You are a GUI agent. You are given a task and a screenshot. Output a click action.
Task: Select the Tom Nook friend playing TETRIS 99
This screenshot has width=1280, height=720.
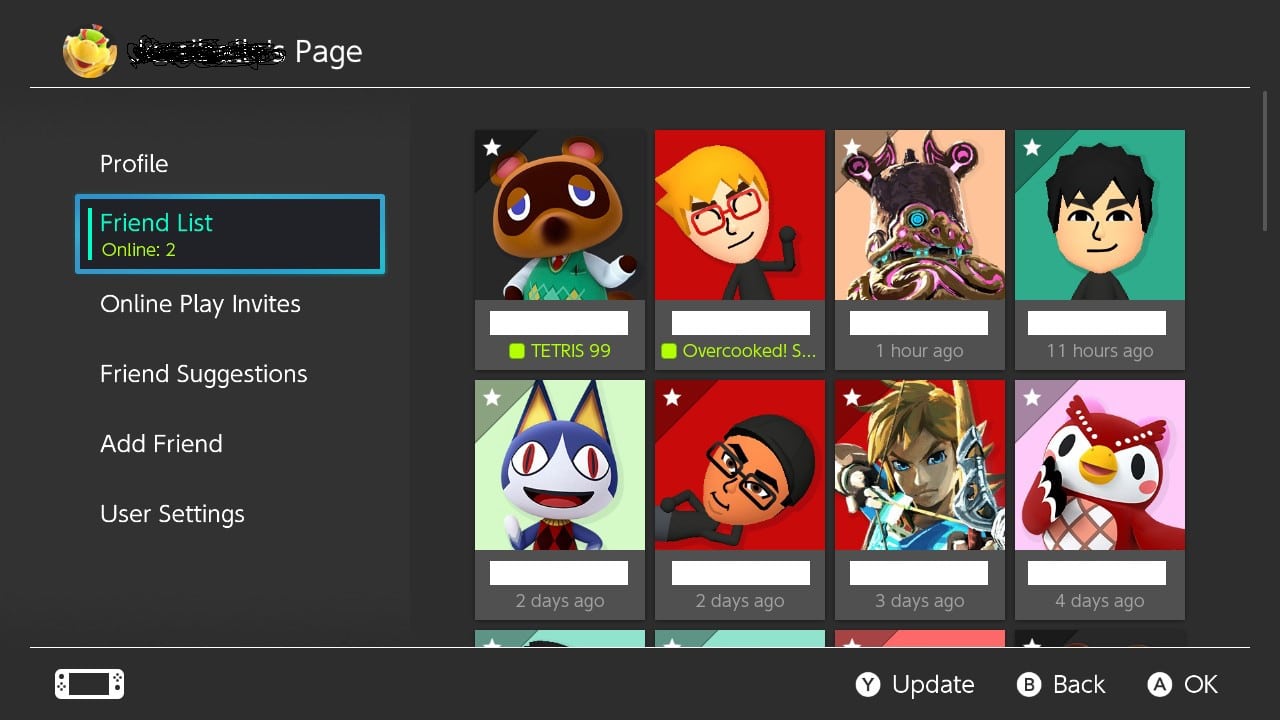click(x=560, y=250)
